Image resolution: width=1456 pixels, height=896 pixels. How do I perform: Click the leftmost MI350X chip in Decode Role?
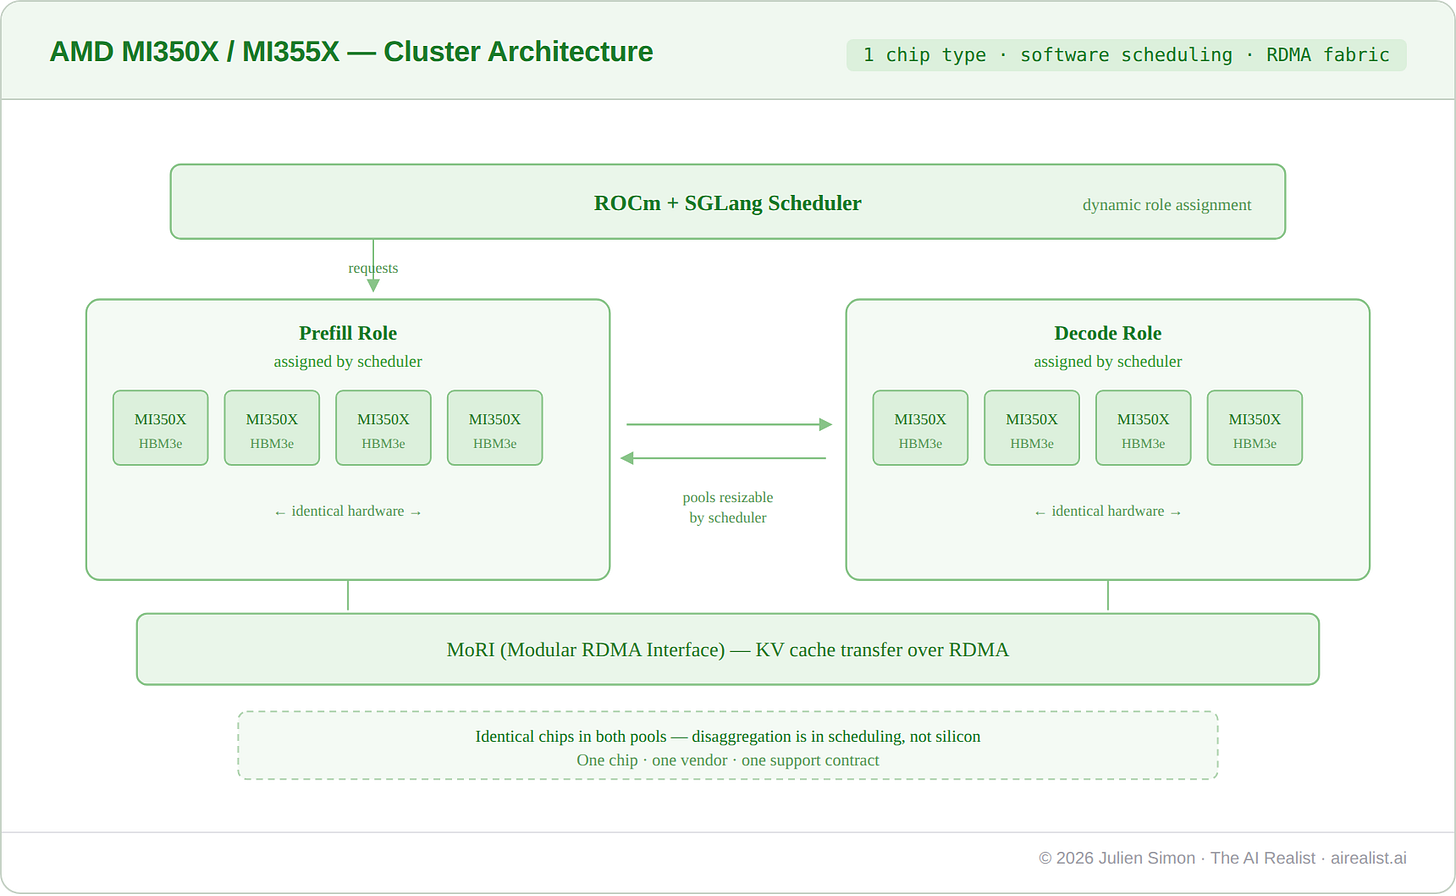click(x=920, y=428)
